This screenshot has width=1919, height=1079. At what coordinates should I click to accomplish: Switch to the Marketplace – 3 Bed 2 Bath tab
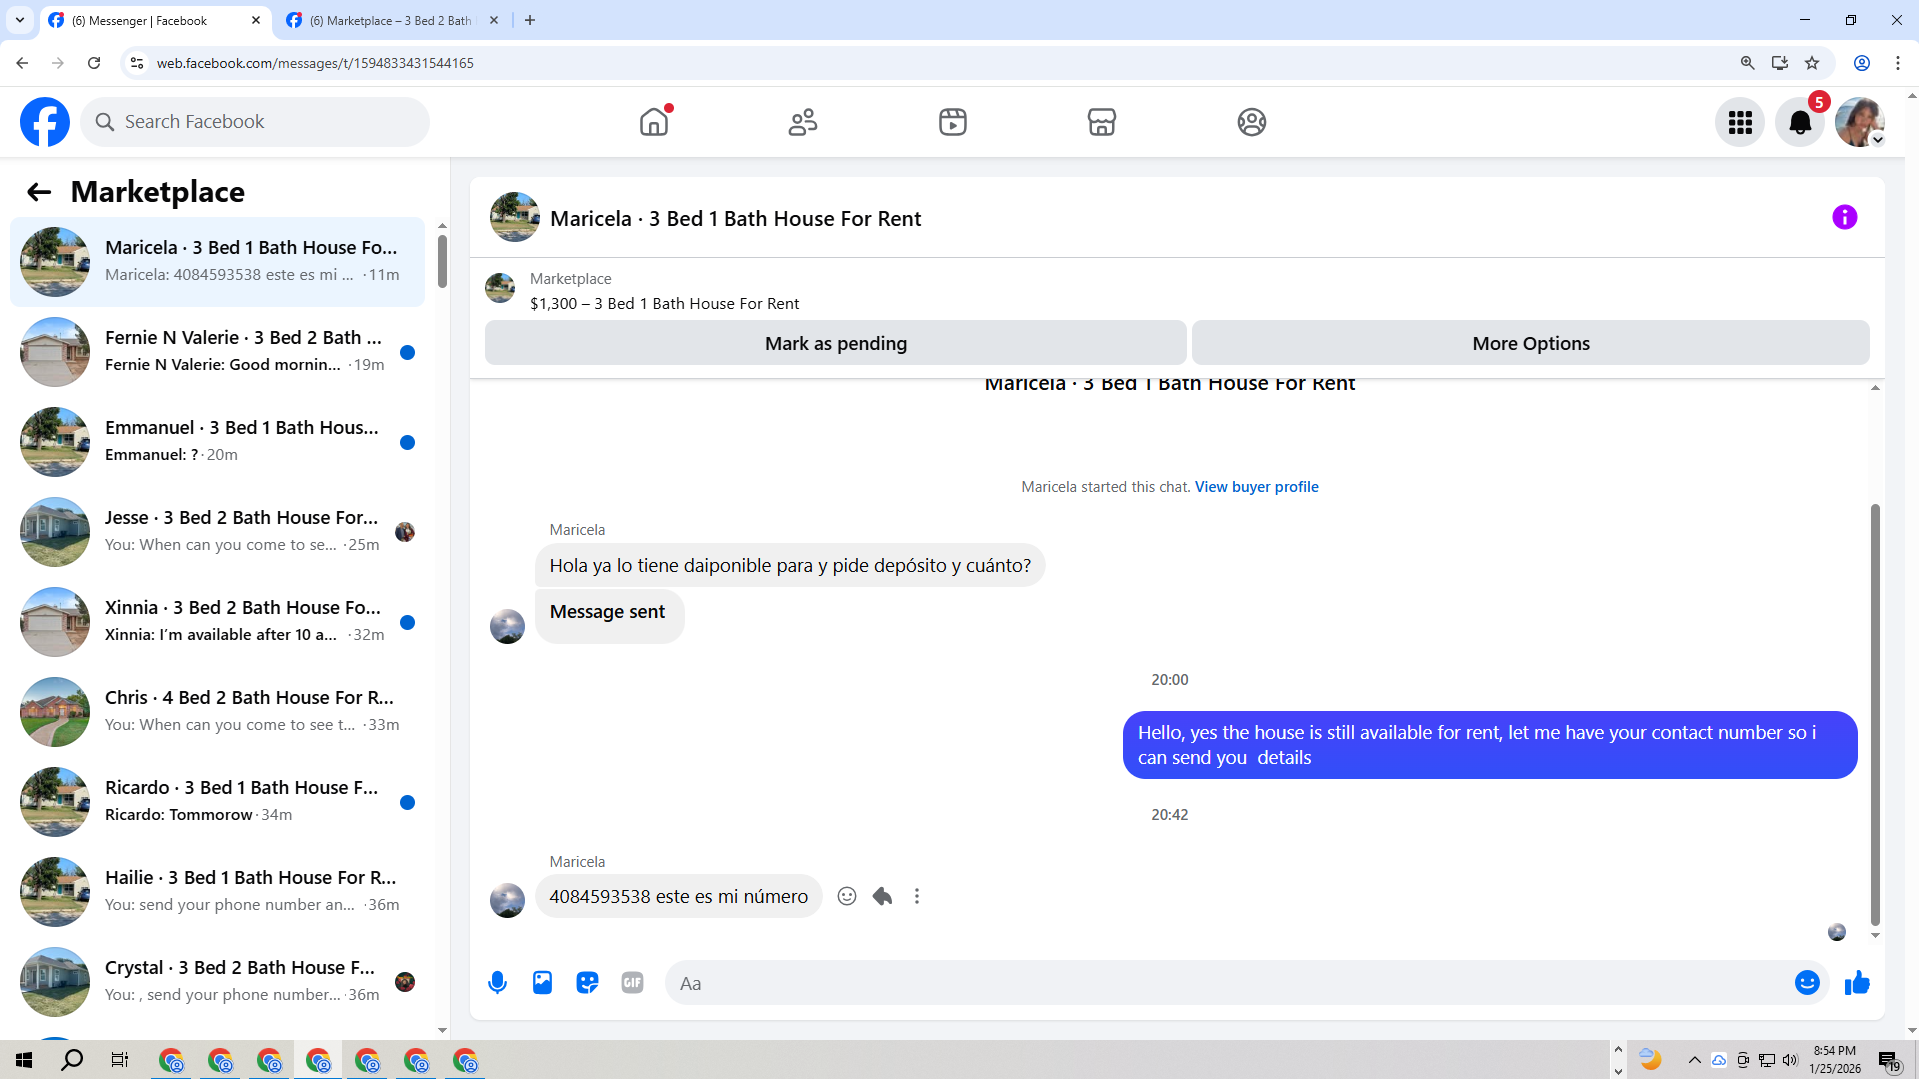[390, 20]
